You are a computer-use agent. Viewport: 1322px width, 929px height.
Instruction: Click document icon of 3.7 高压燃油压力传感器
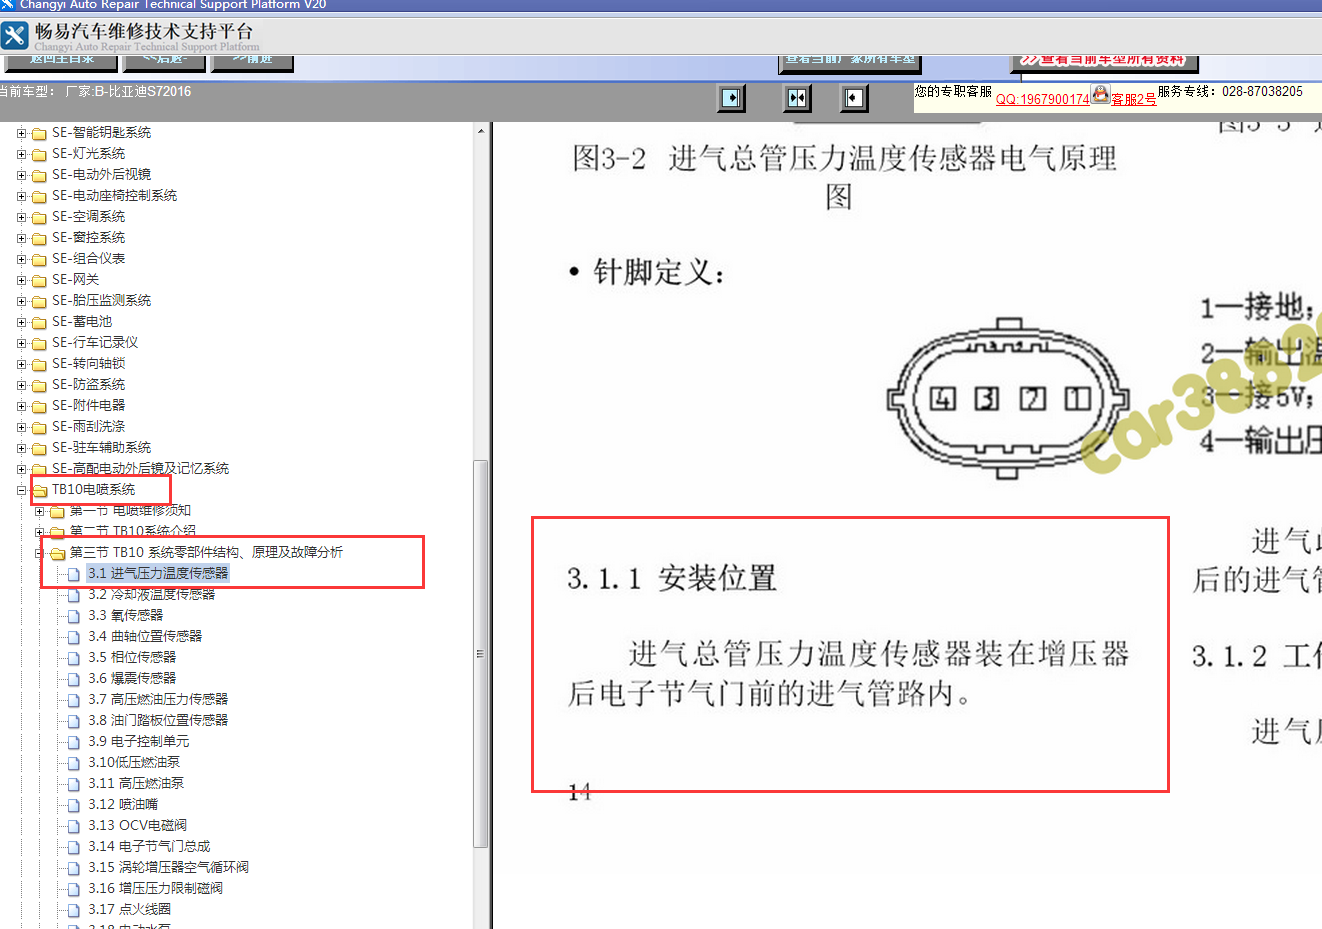73,700
